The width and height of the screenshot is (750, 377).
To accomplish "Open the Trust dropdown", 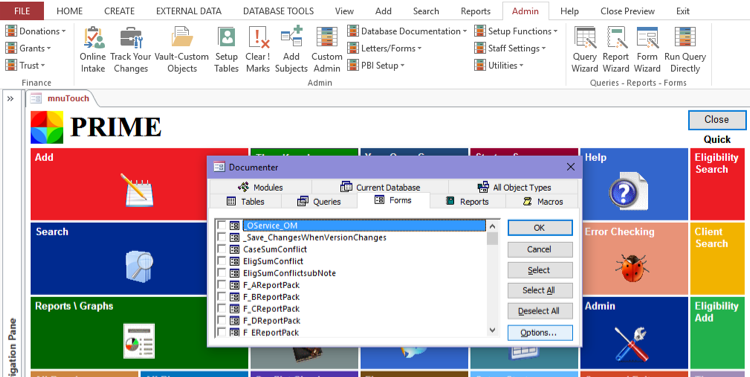I will coord(25,66).
